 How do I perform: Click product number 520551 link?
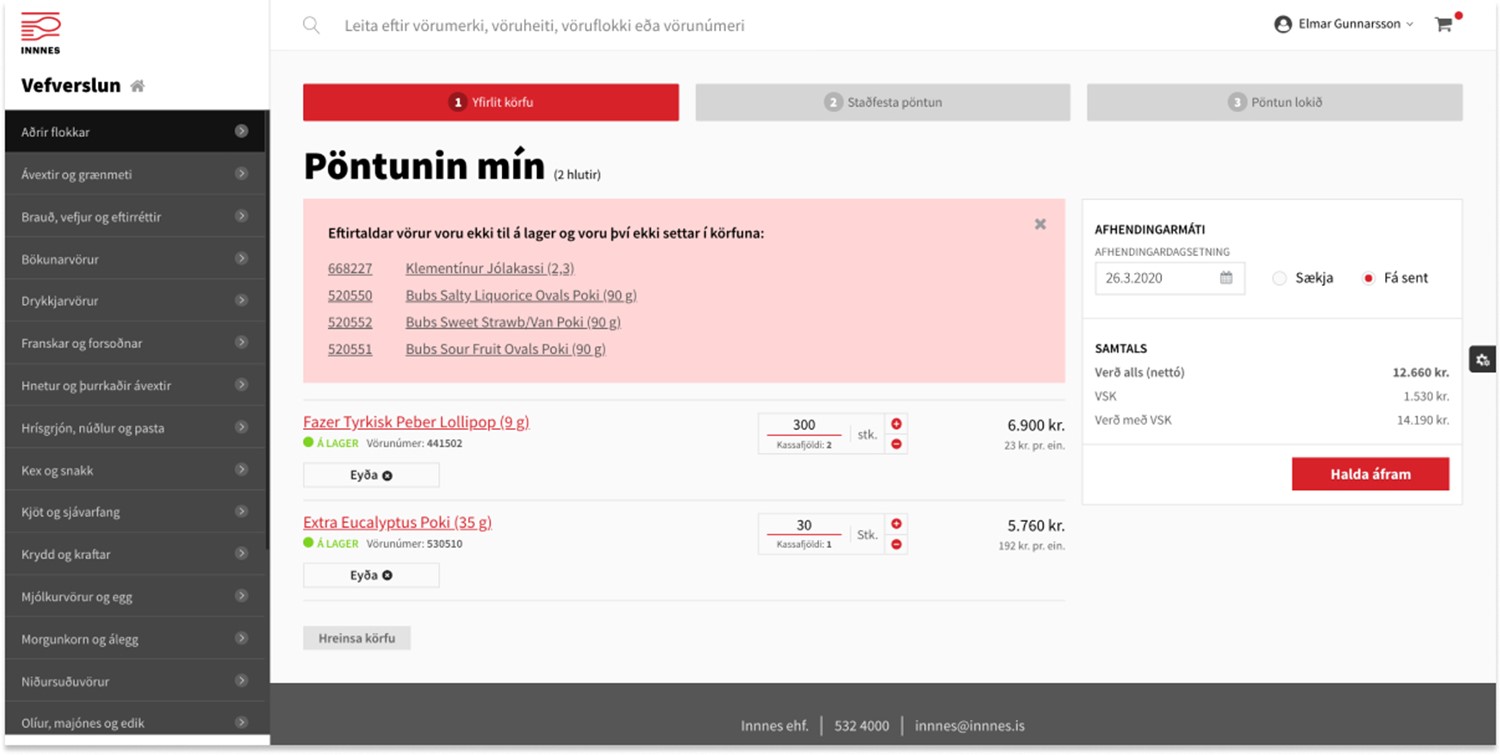pos(350,349)
